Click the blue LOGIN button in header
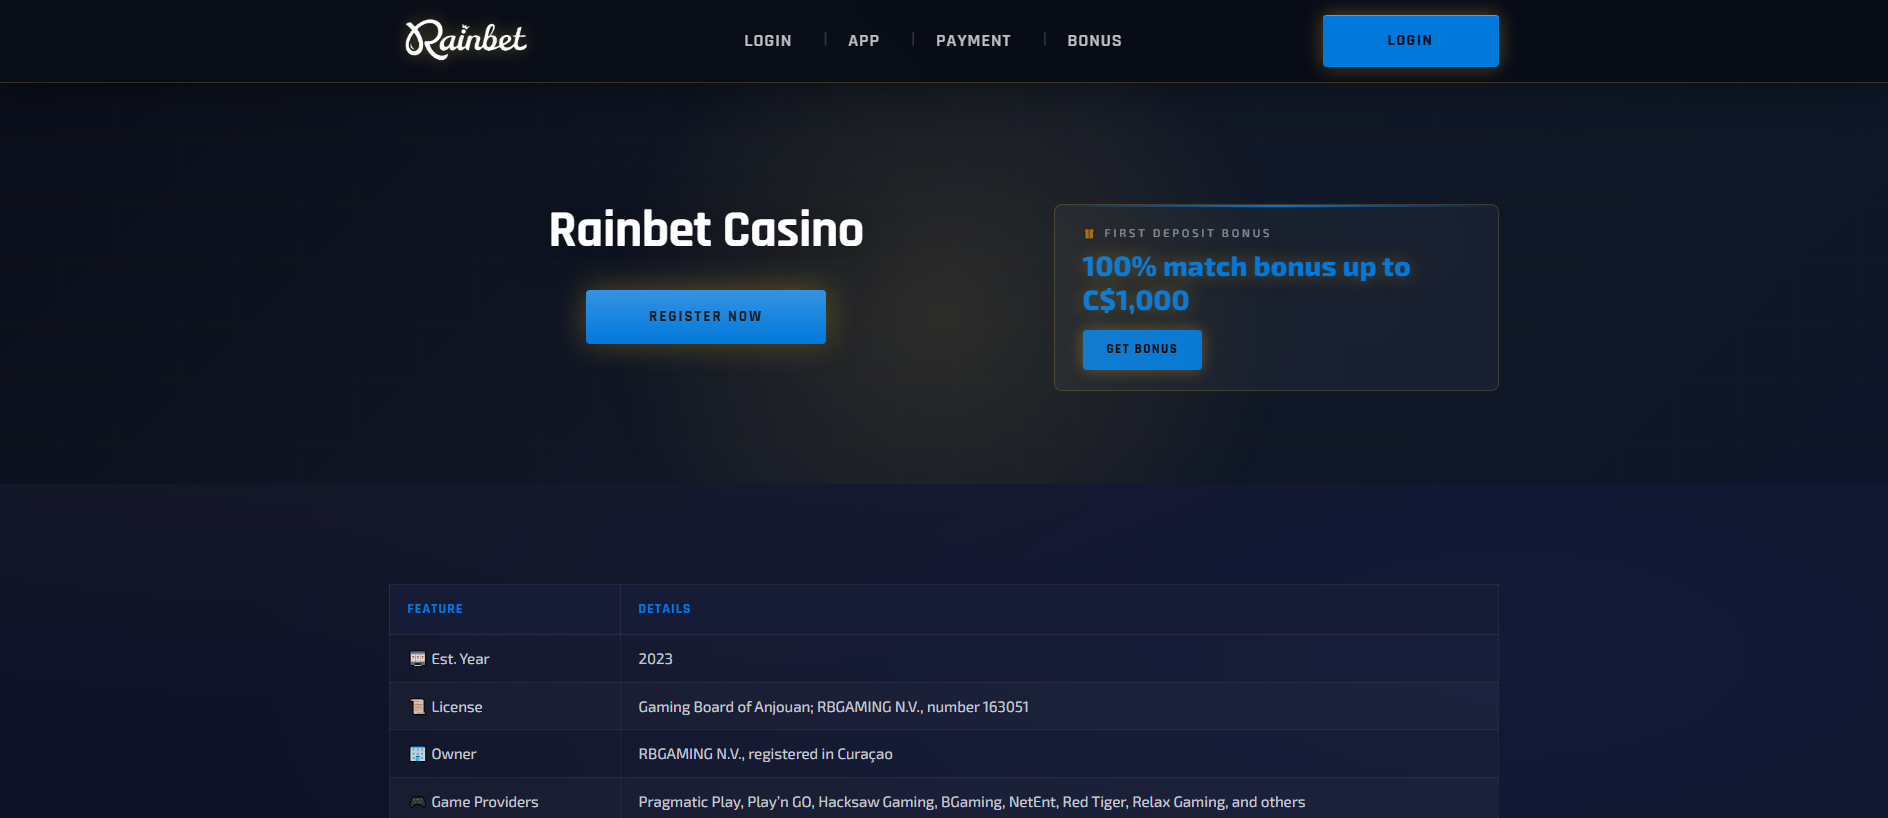Image resolution: width=1888 pixels, height=818 pixels. pyautogui.click(x=1410, y=41)
